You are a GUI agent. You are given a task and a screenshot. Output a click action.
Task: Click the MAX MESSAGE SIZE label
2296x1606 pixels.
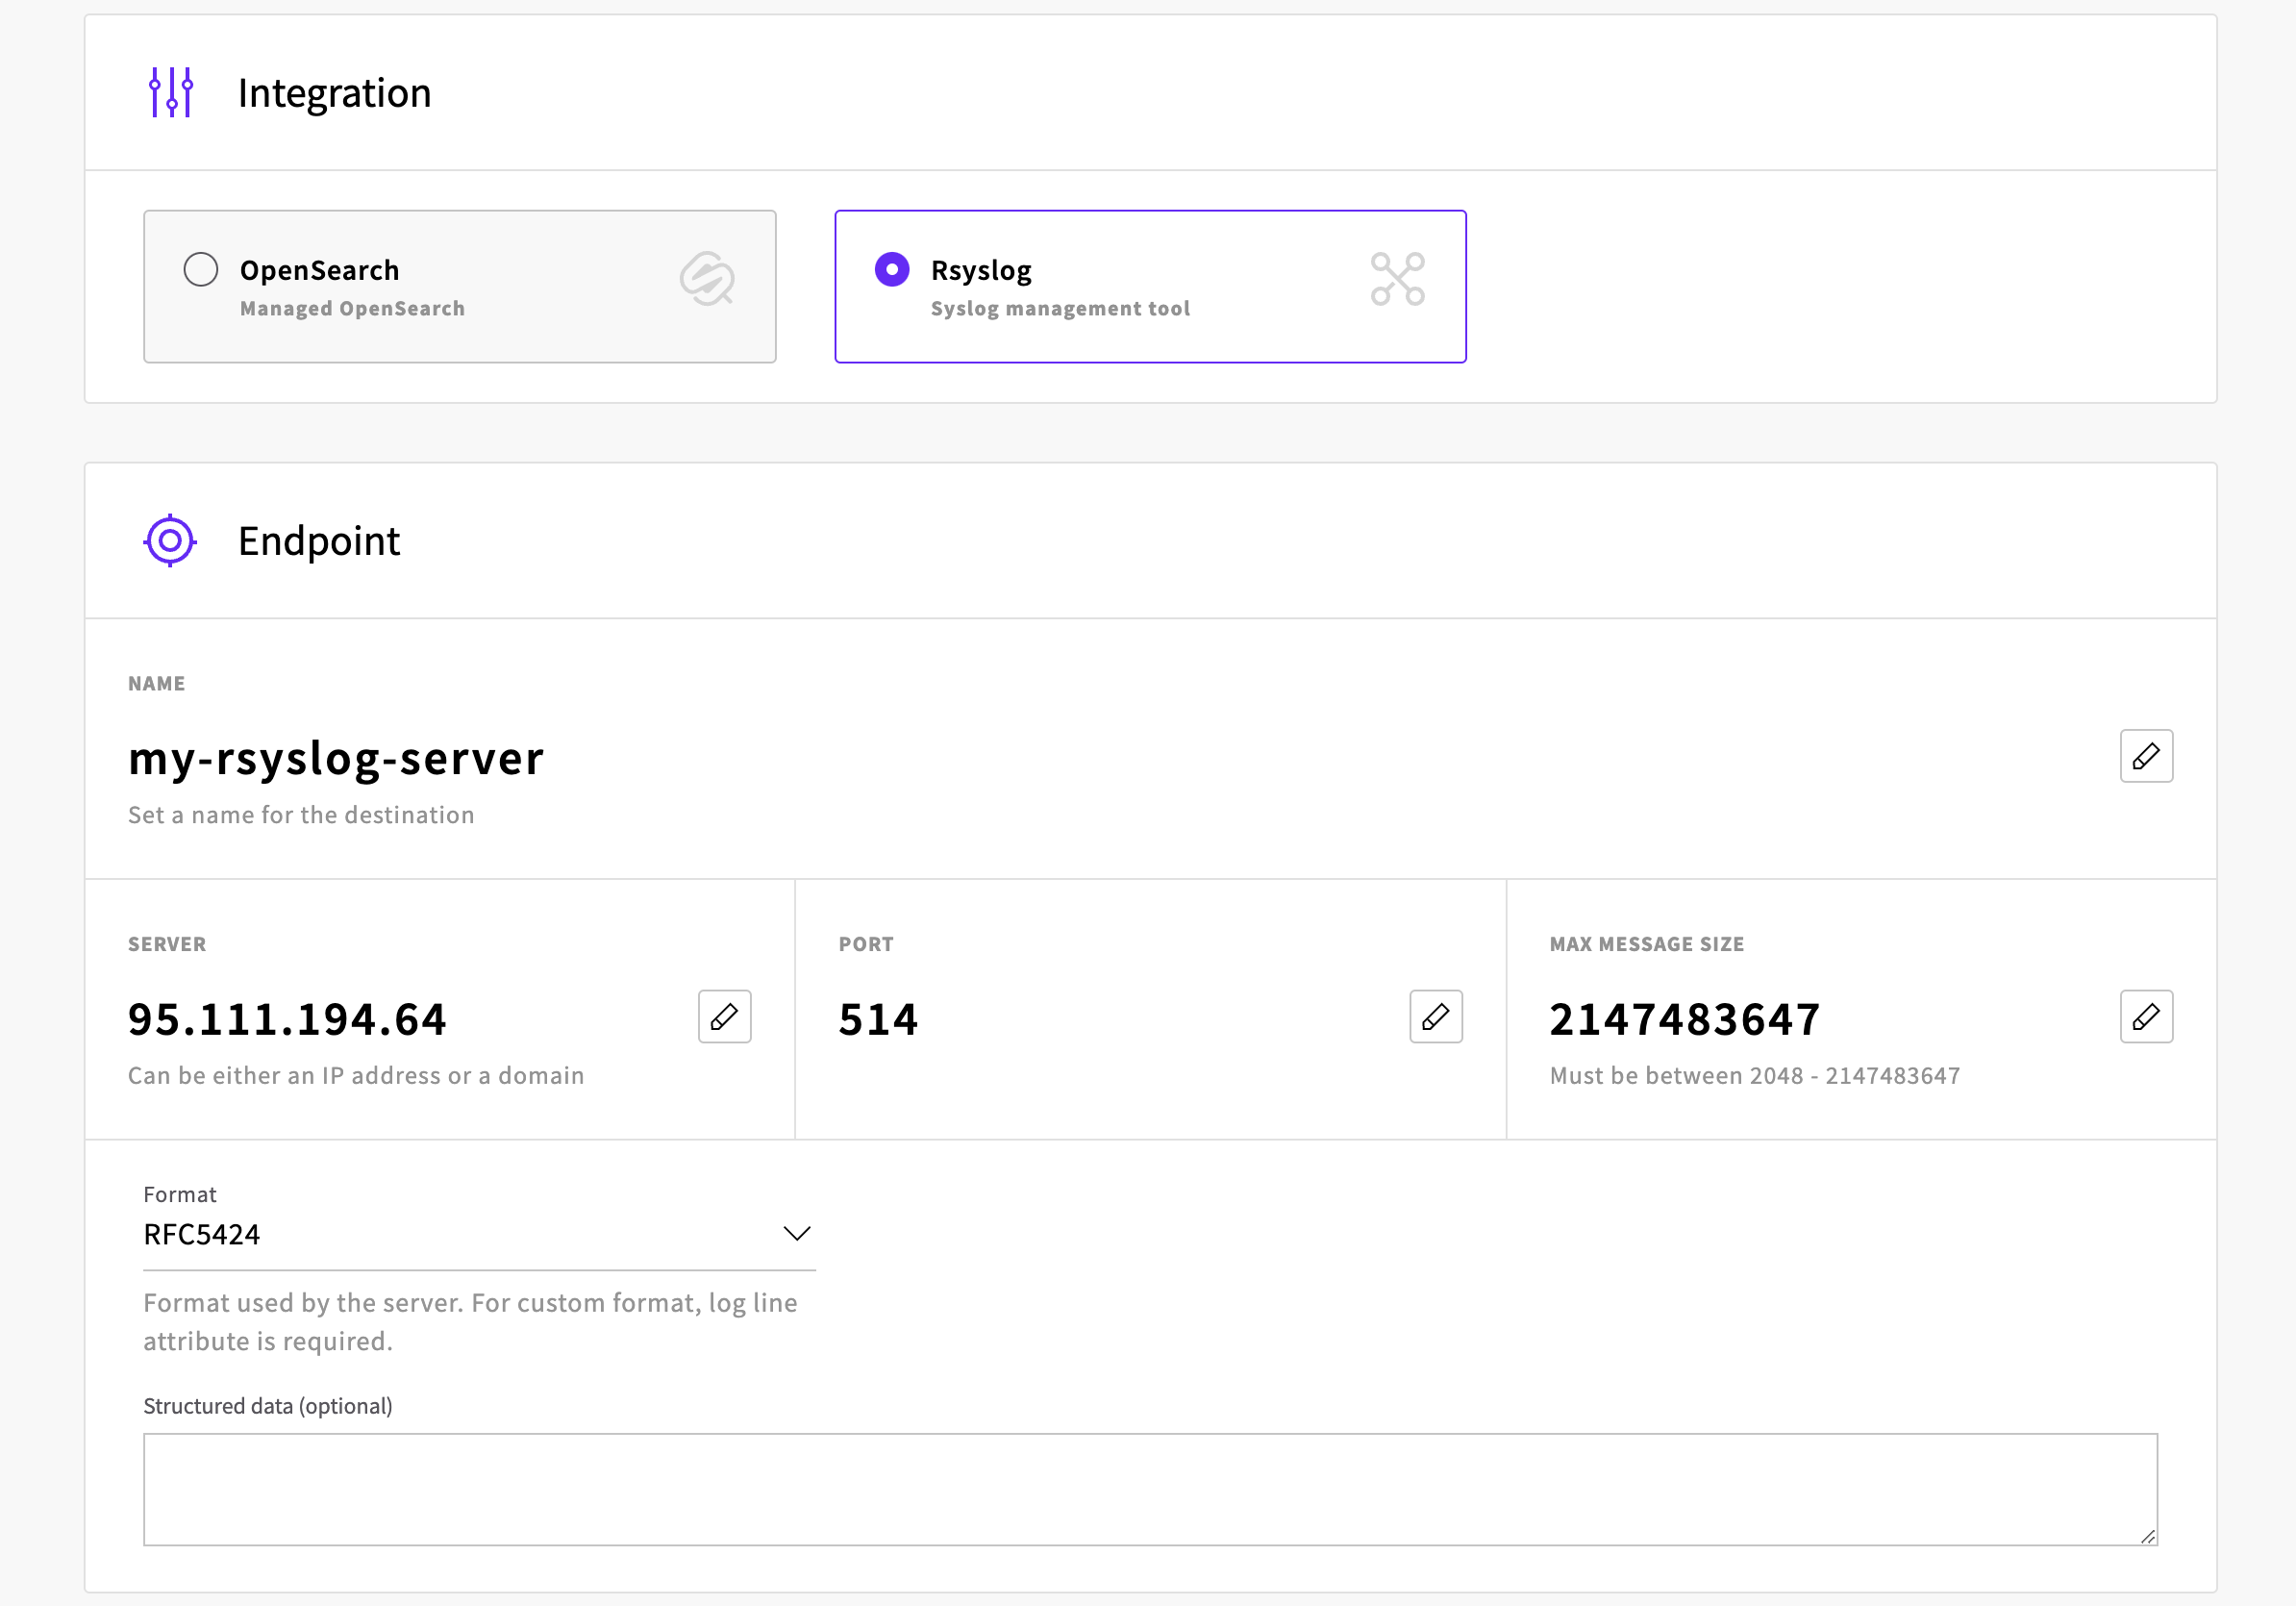1646,944
